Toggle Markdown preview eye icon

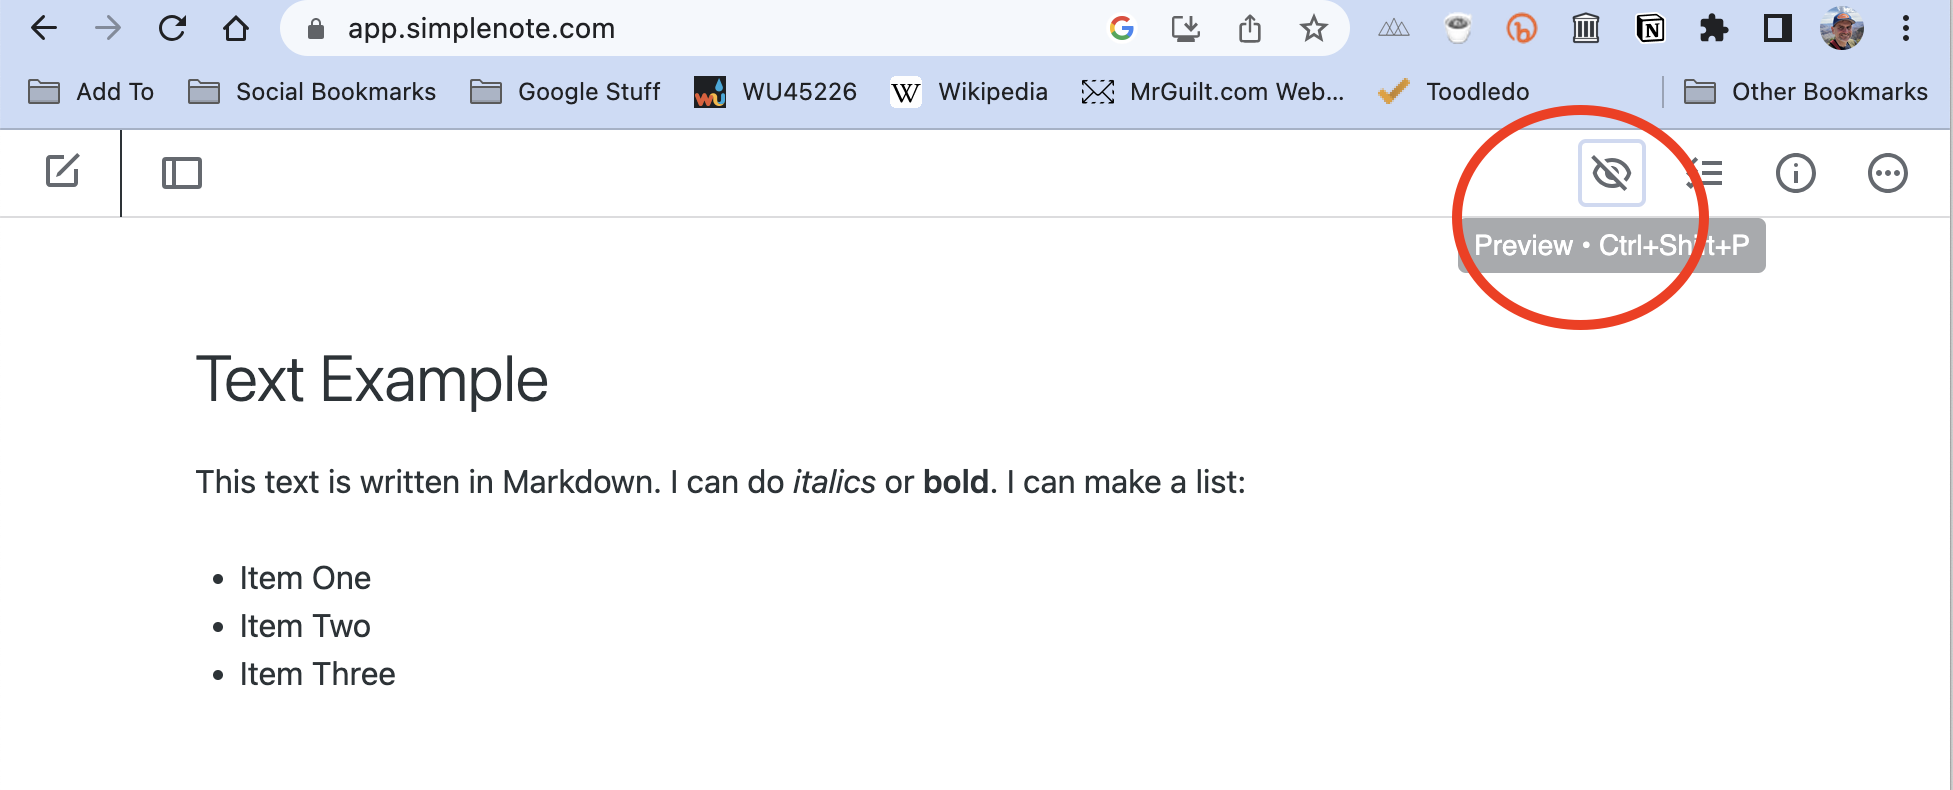[x=1611, y=173]
